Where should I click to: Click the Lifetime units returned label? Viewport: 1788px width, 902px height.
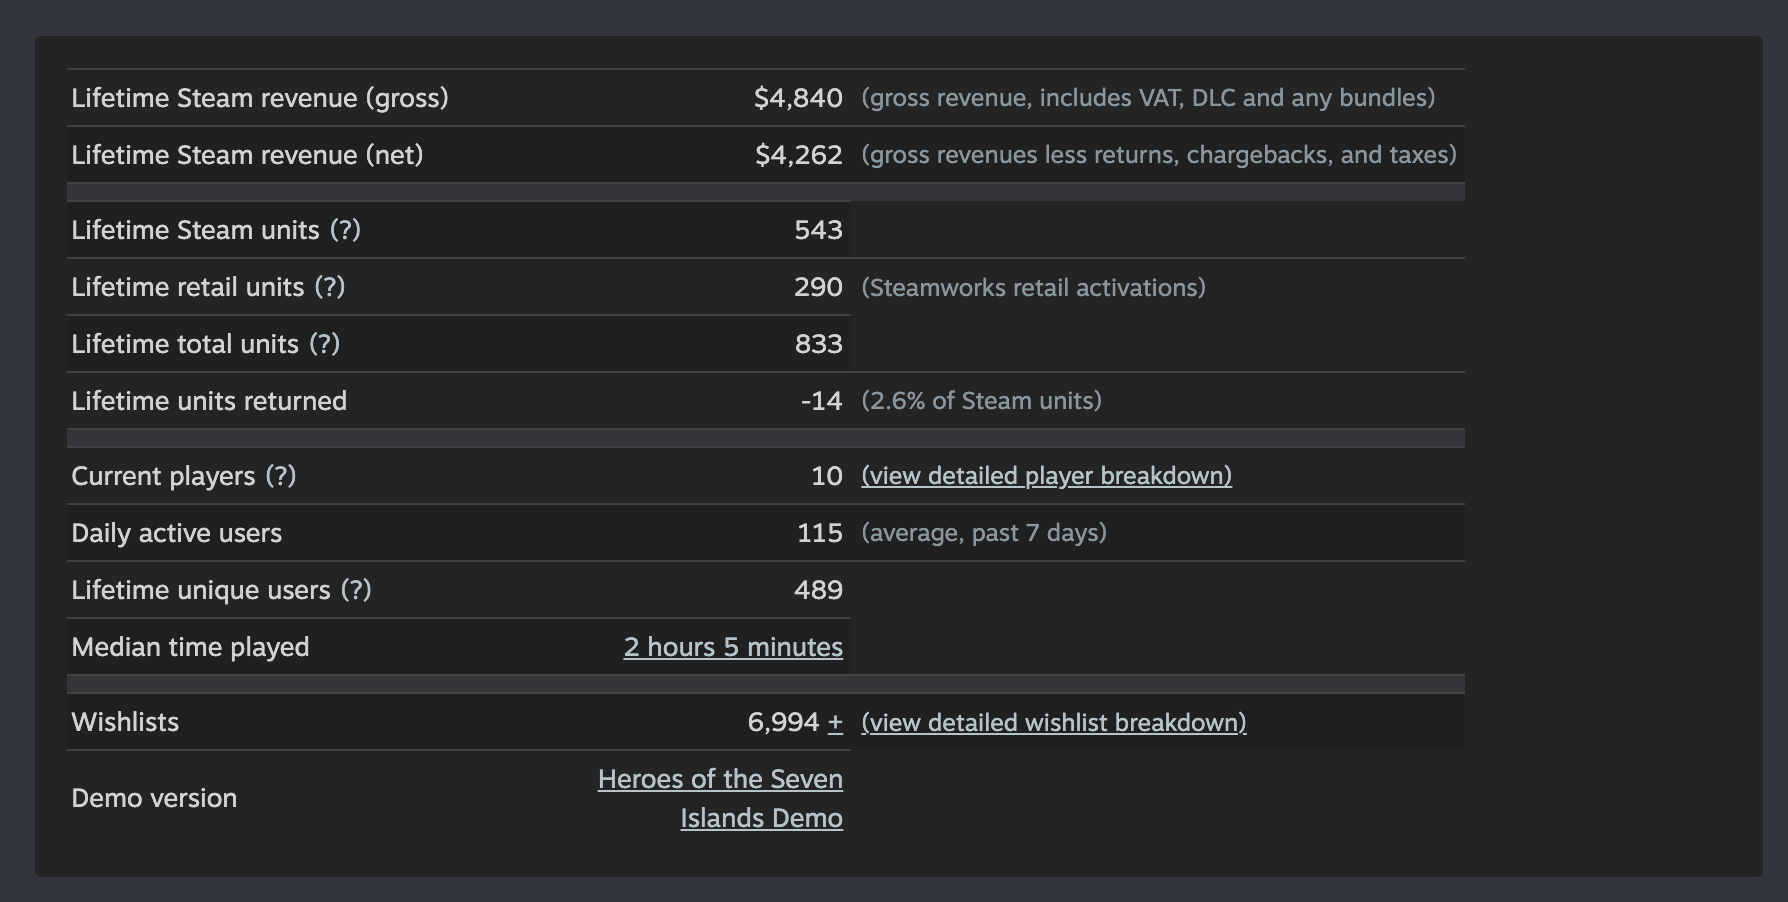pyautogui.click(x=209, y=401)
